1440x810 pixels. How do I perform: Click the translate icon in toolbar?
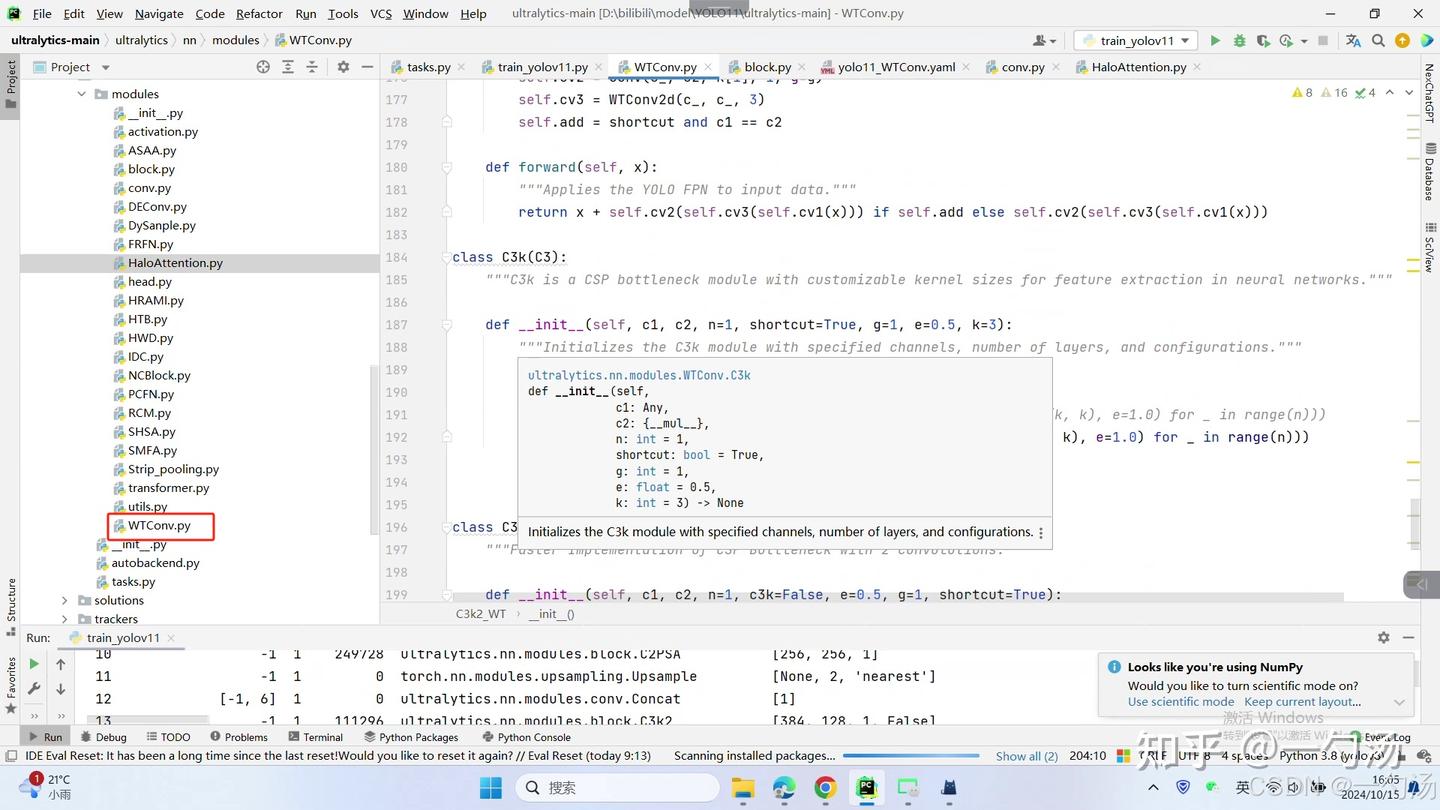(x=1353, y=41)
